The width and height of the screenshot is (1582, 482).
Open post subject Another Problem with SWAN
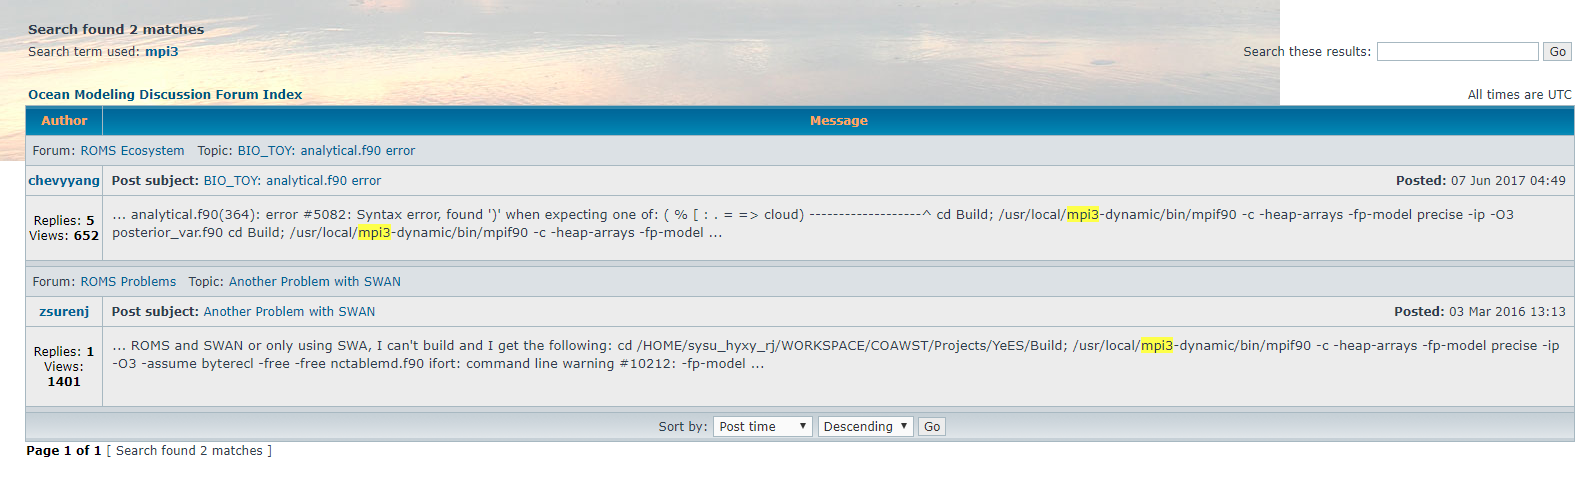point(289,312)
